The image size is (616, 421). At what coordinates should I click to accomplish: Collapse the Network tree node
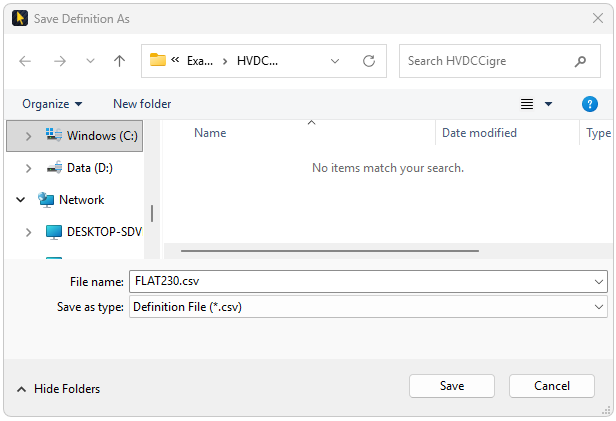coord(21,200)
